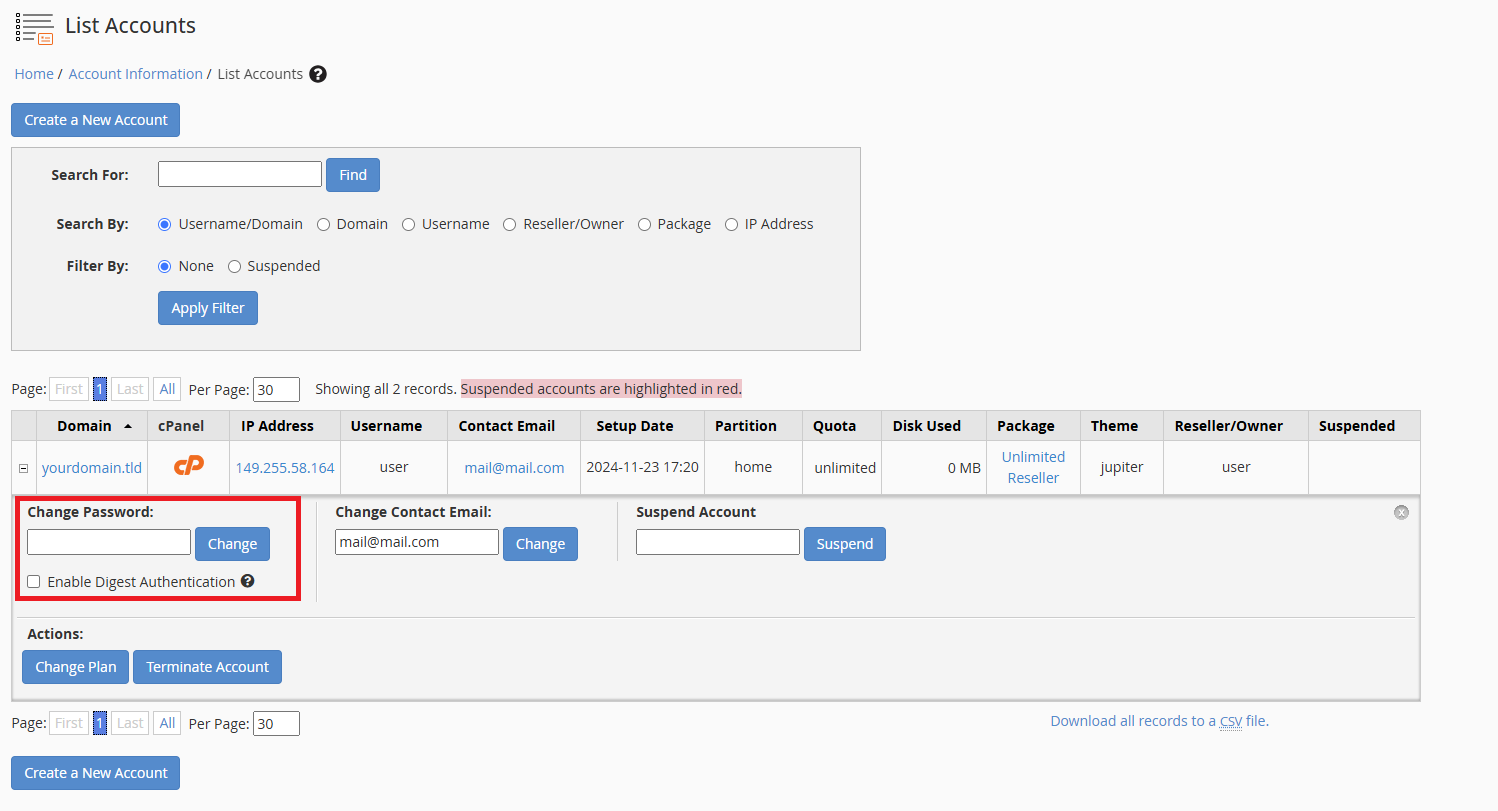1498x811 pixels.
Task: Click Change button under Change Contact Email
Action: pos(541,544)
